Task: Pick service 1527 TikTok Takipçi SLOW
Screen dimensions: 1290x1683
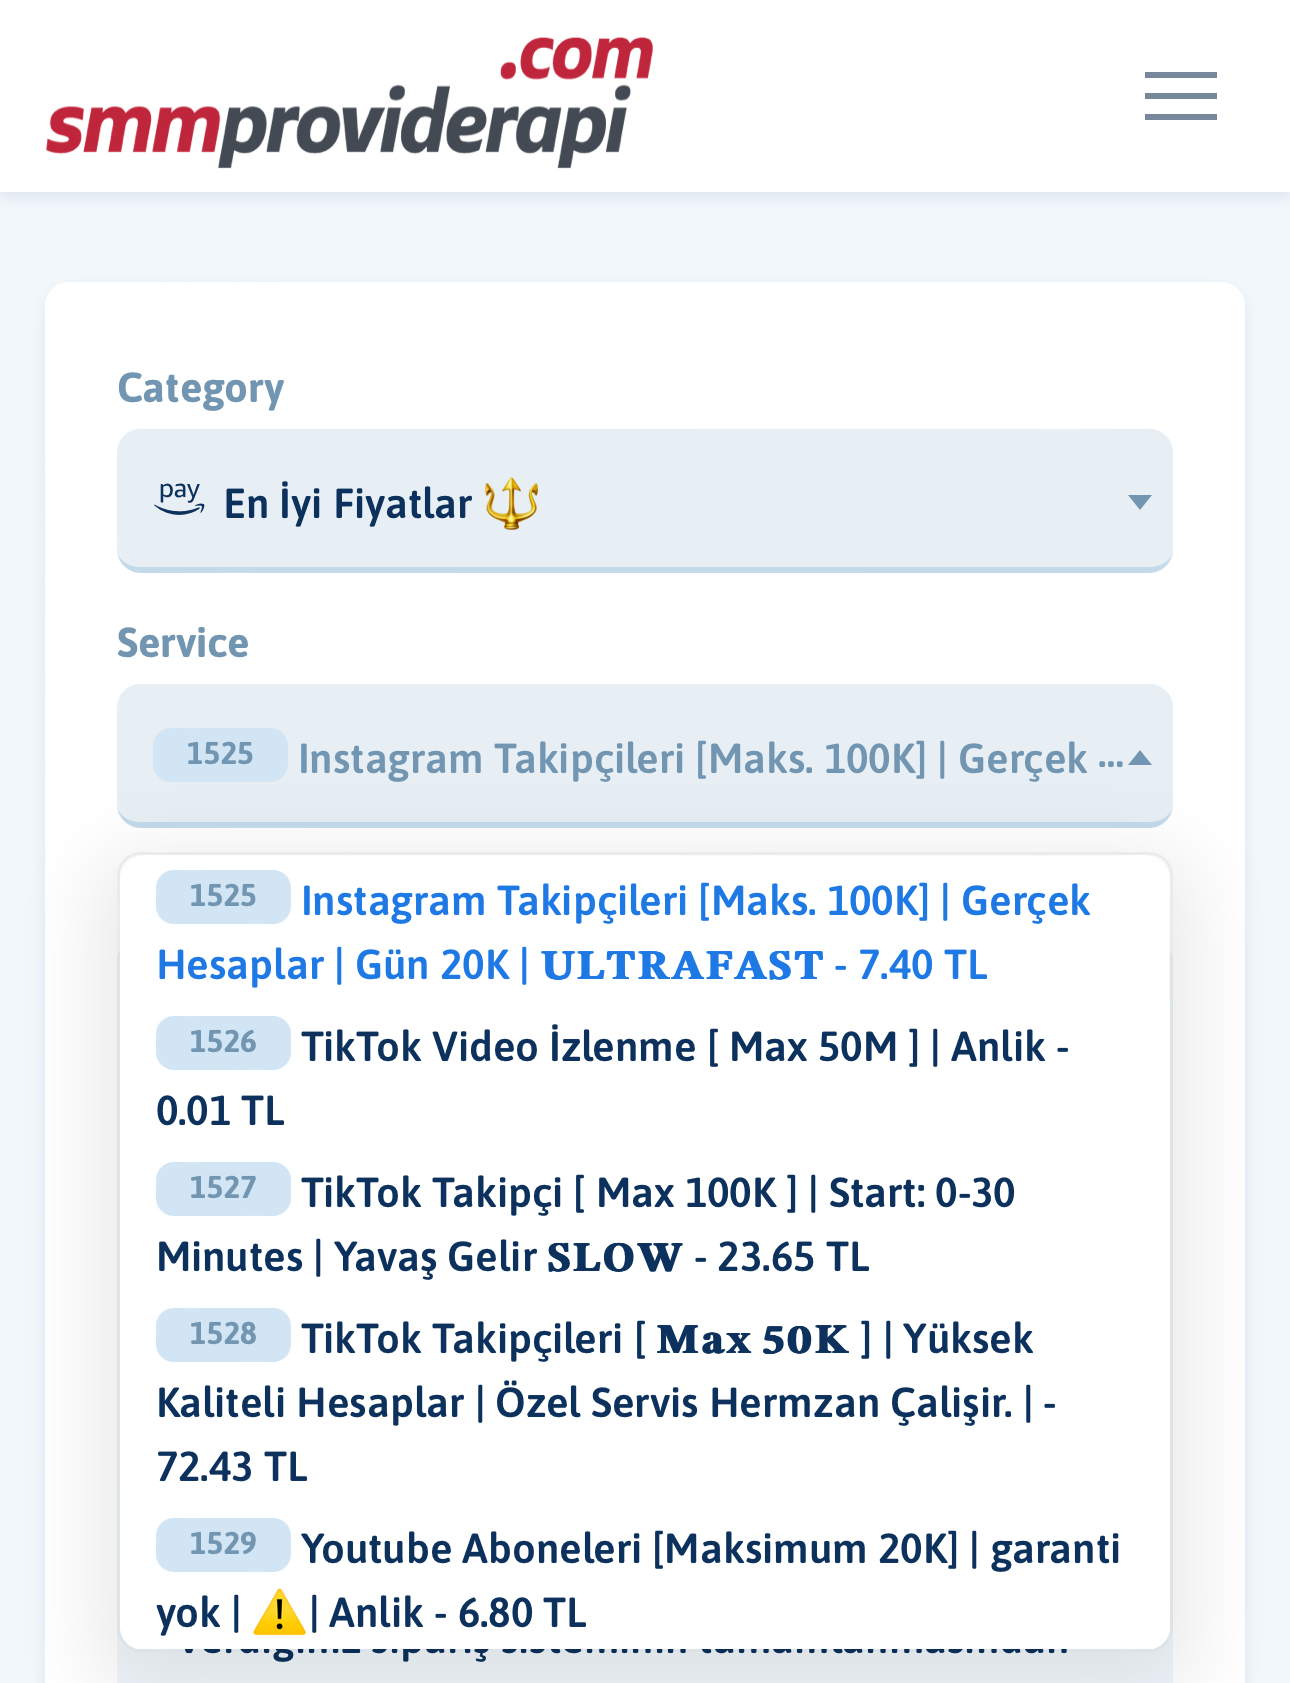Action: point(644,1224)
